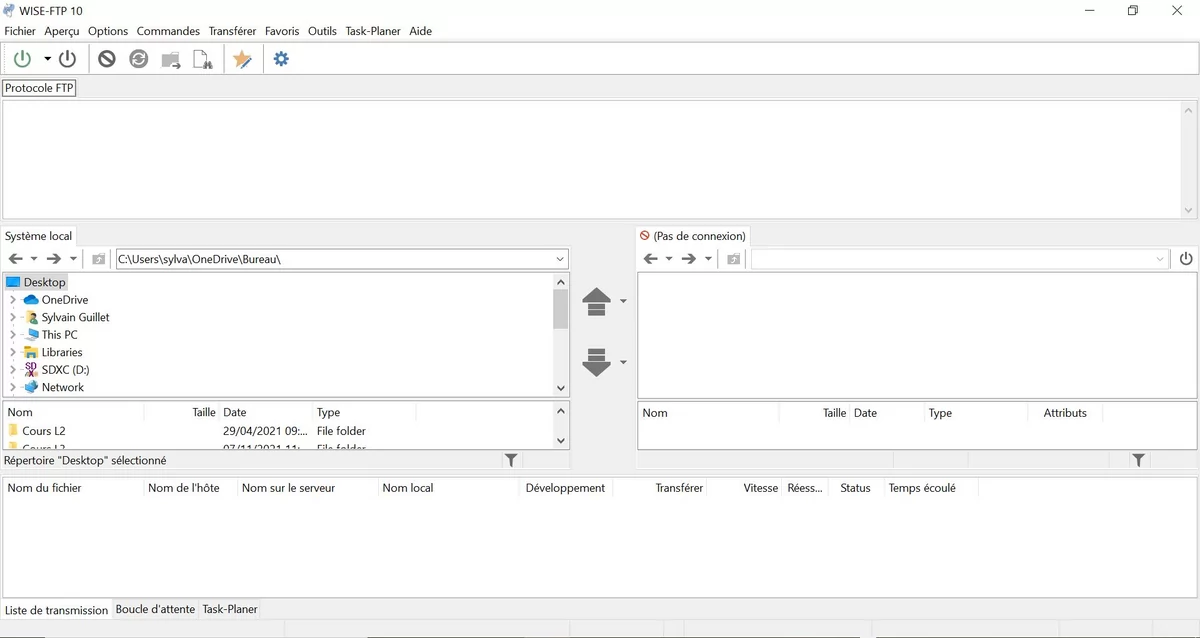Select the Système local tab
The width and height of the screenshot is (1200, 638).
[x=39, y=236]
